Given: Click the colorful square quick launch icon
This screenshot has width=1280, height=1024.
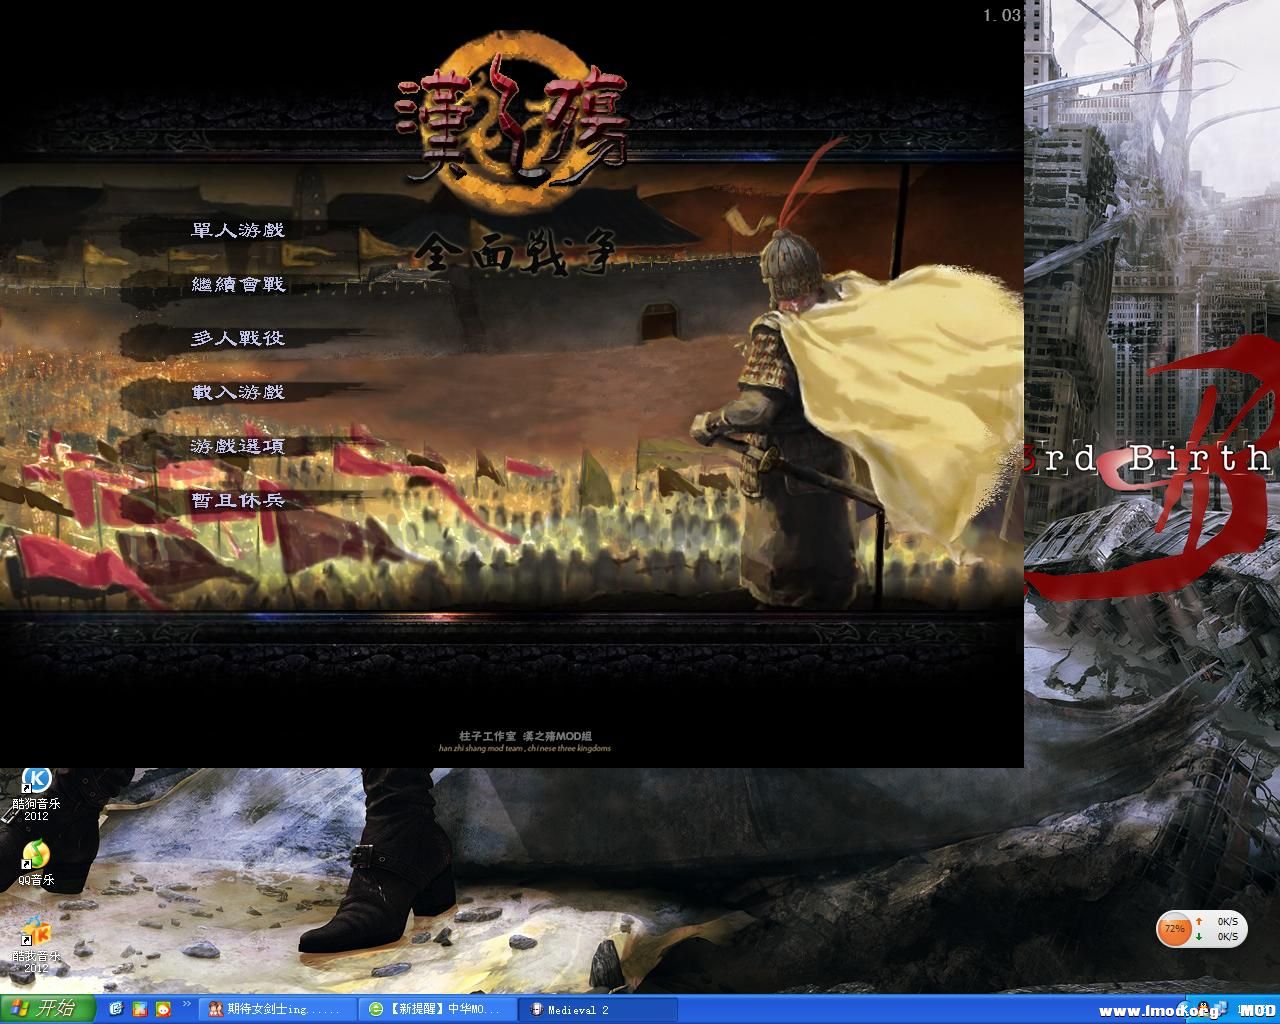Looking at the screenshot, I should (x=139, y=1009).
